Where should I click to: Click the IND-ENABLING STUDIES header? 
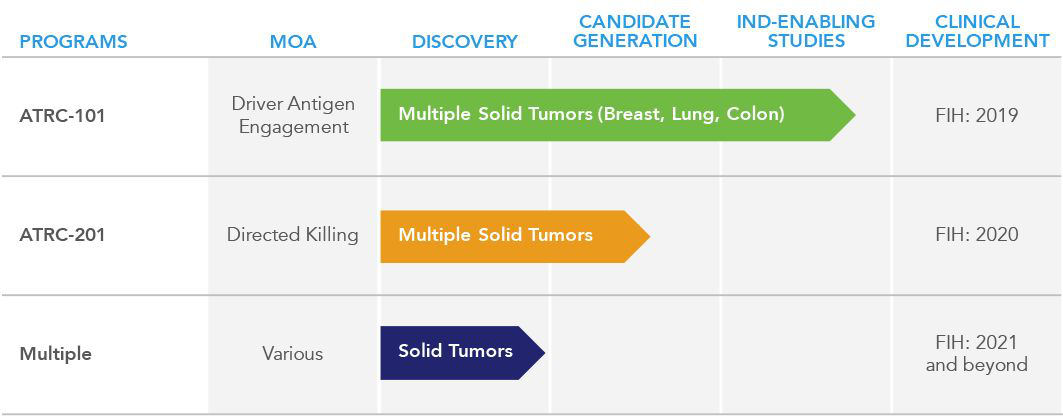click(x=806, y=31)
